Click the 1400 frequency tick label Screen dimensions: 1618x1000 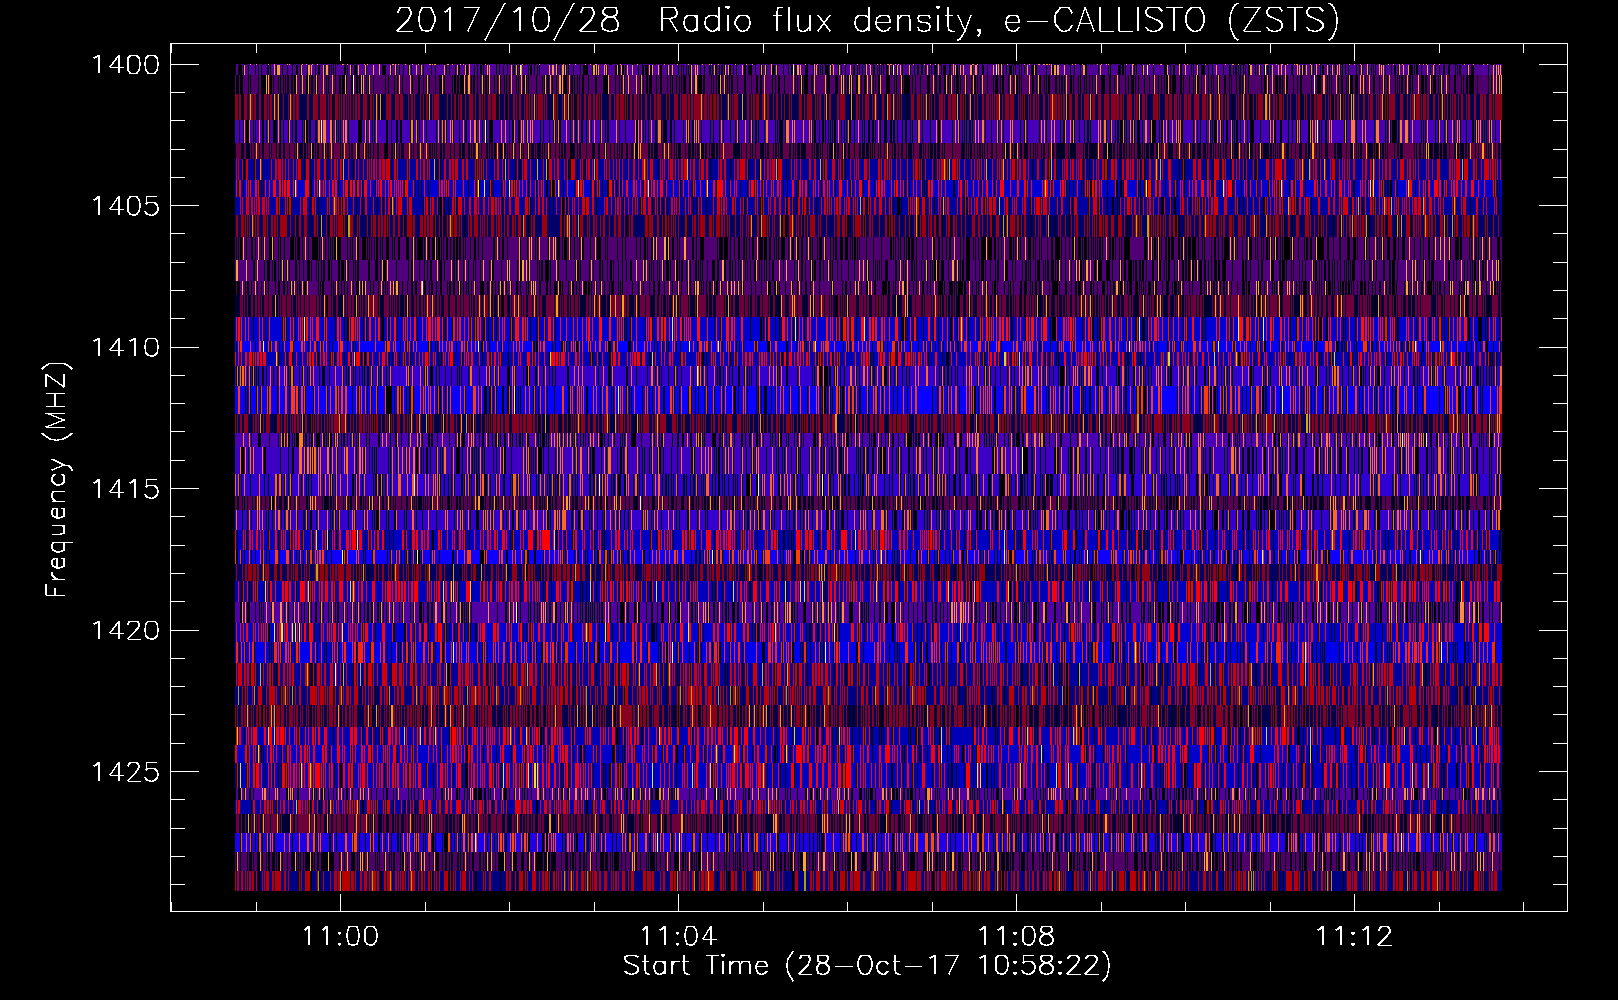[x=125, y=65]
